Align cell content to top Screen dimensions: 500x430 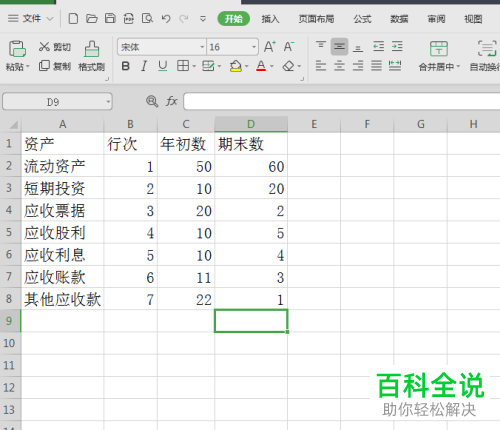click(x=321, y=46)
